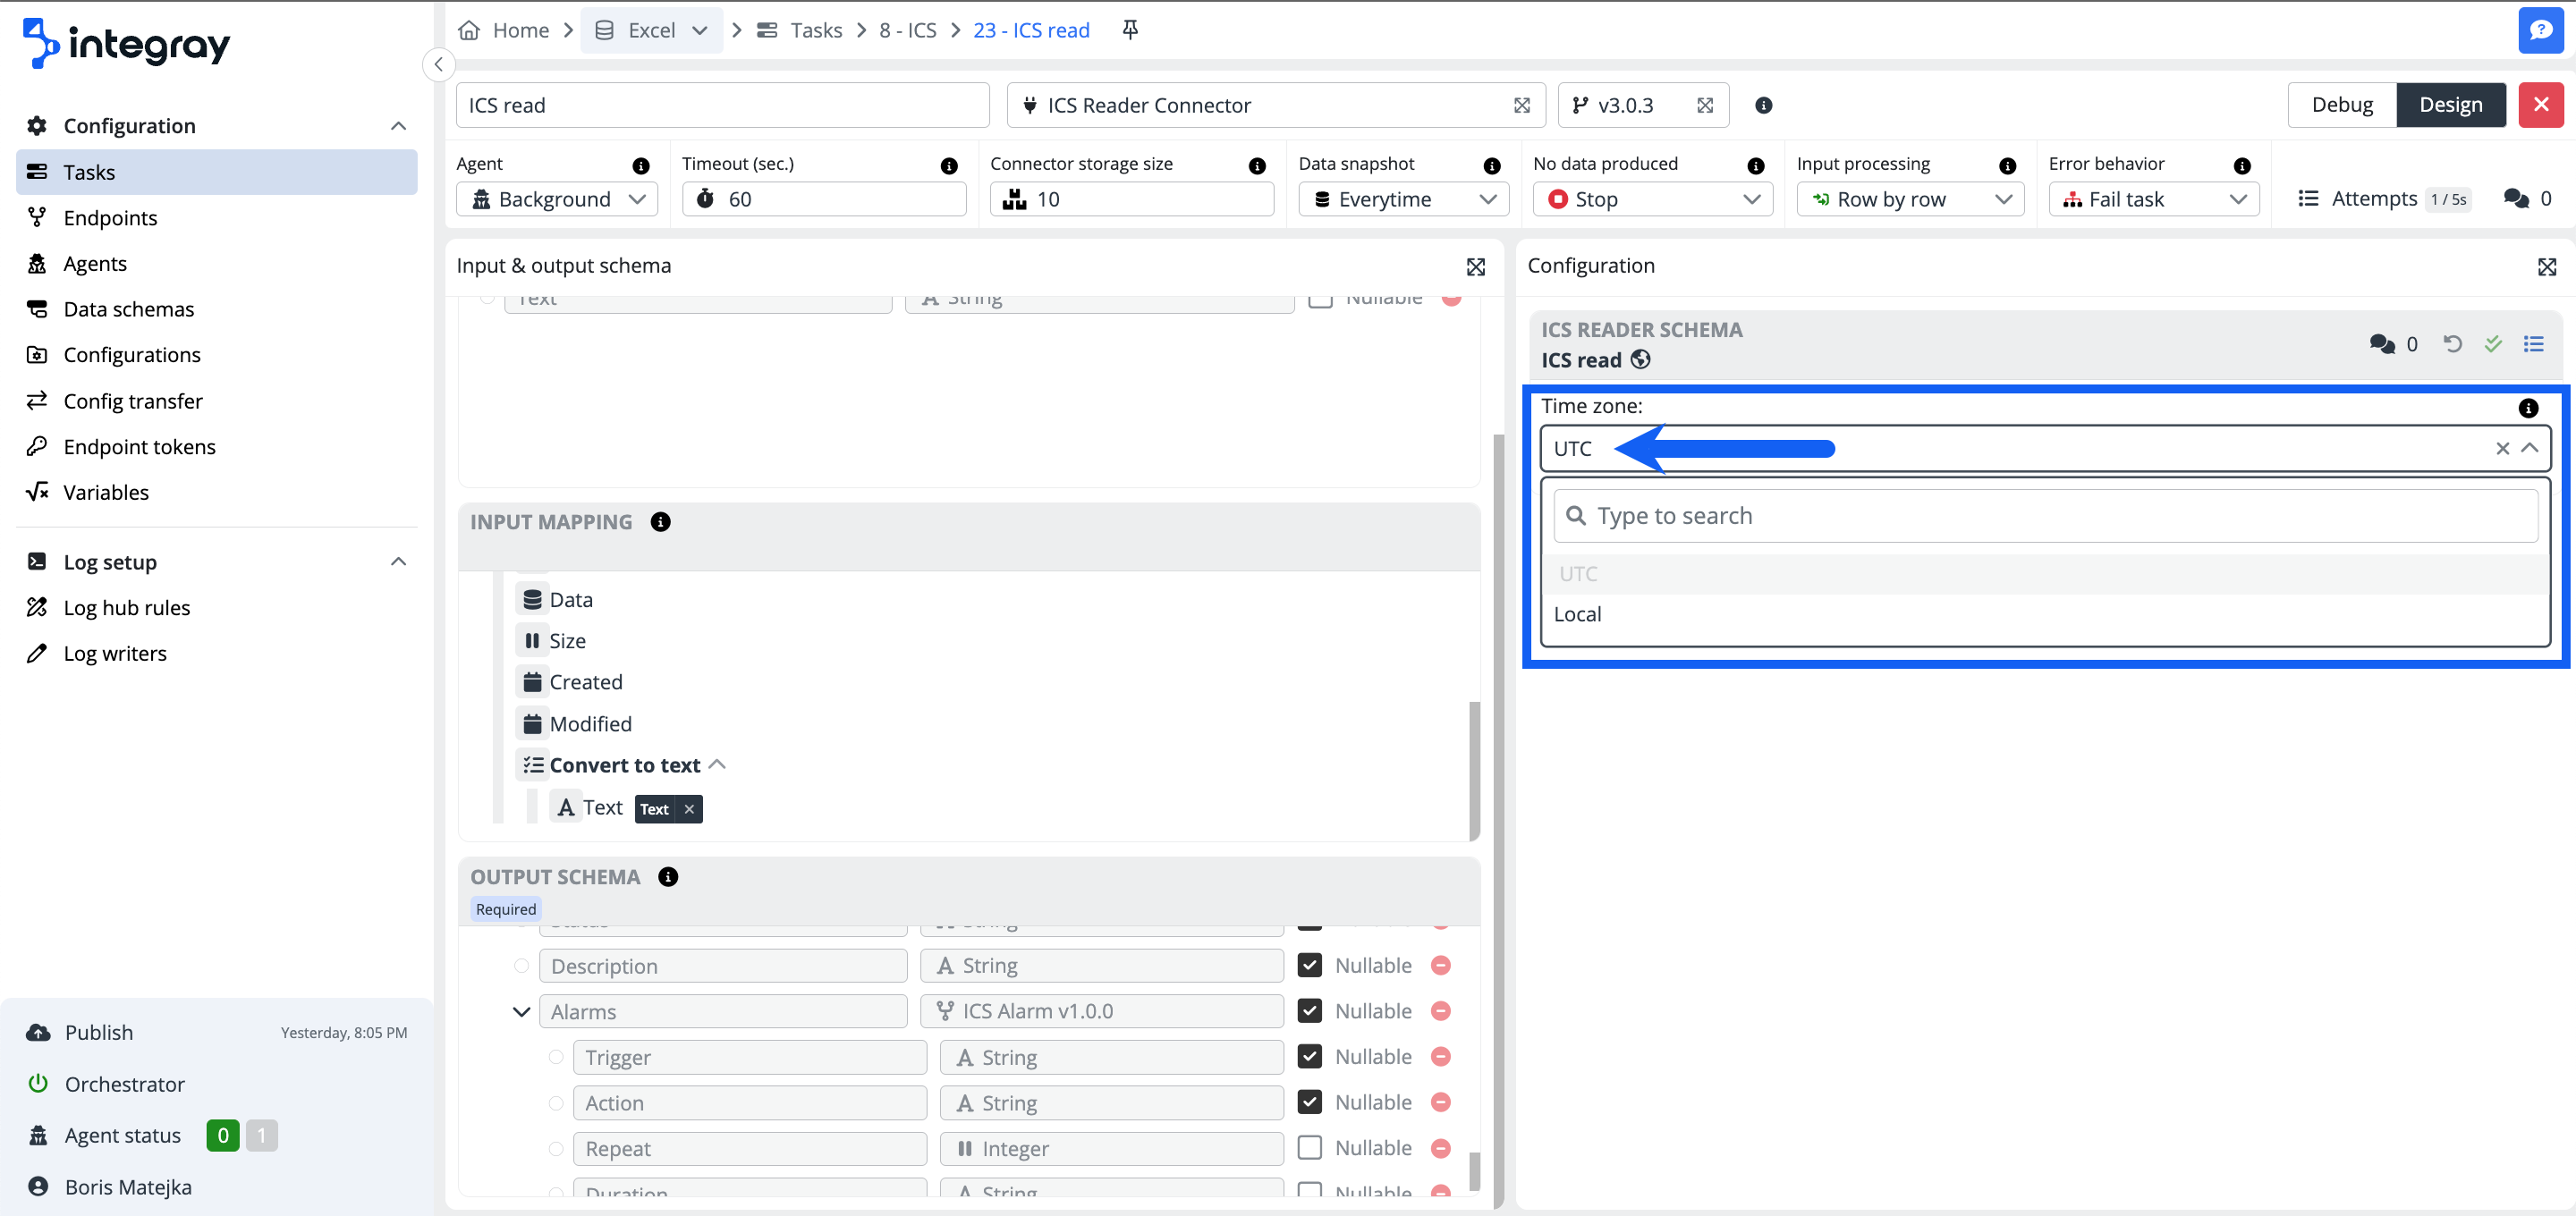
Task: Click the blue list icon in schema header
Action: coord(2533,344)
